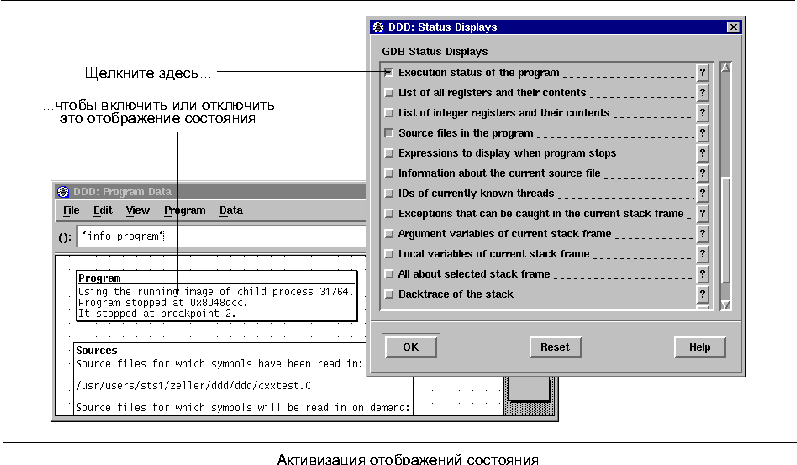Click the (): argument label

pos(65,237)
